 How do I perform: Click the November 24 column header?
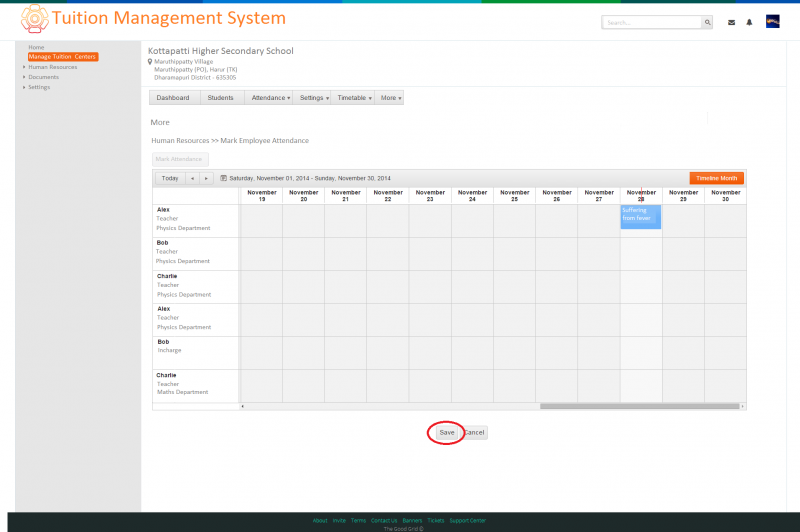coord(472,196)
